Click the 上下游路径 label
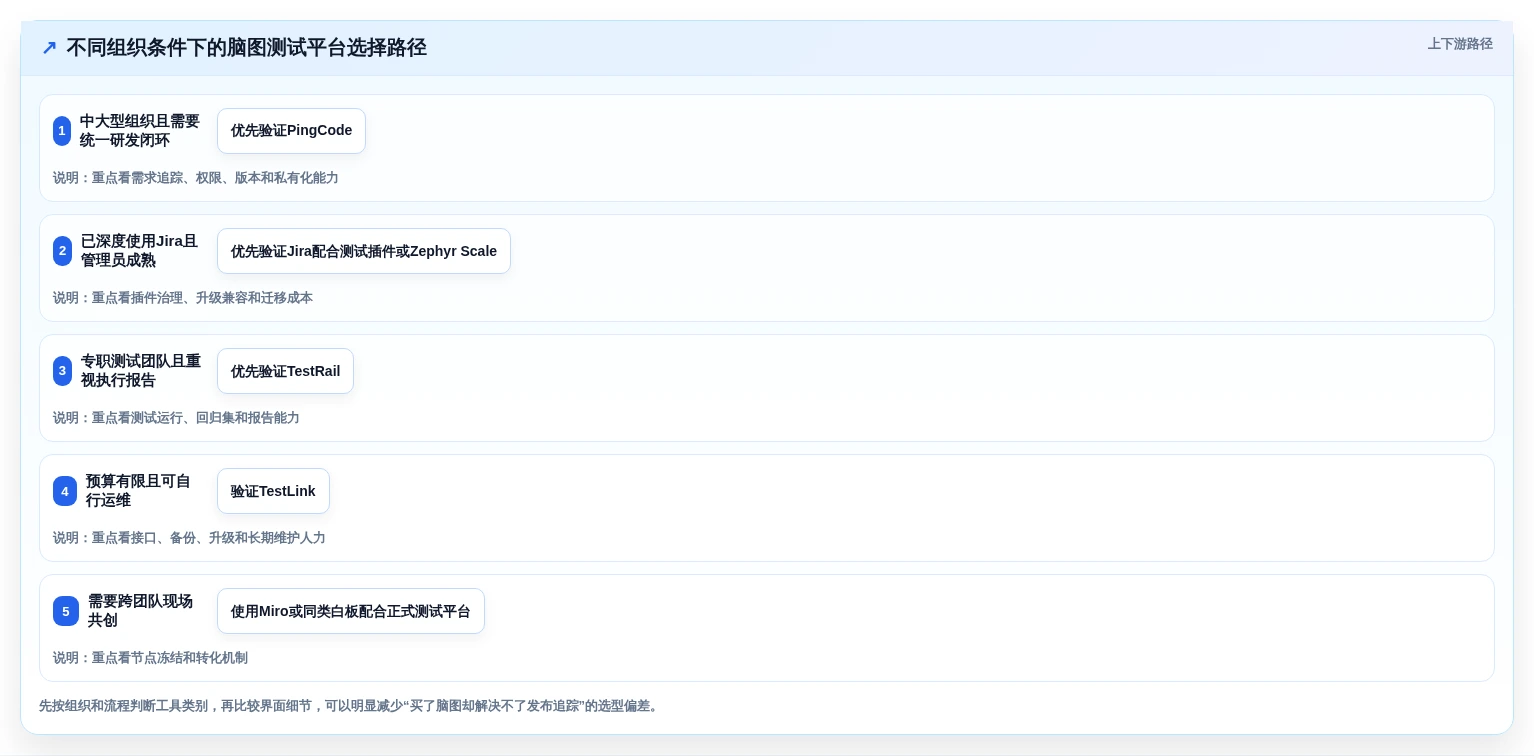 coord(1460,44)
